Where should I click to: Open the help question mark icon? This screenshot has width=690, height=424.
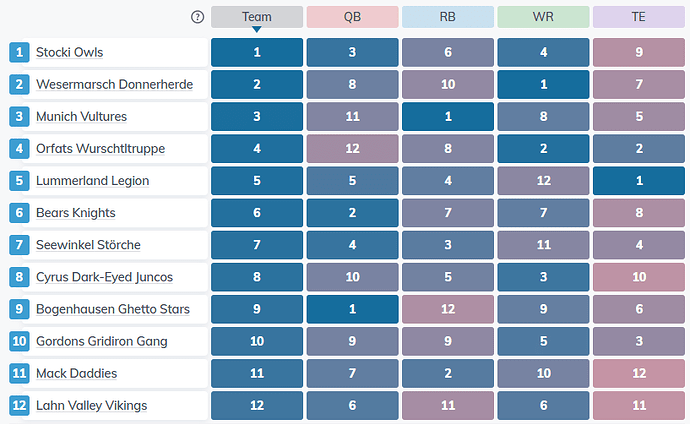click(x=198, y=17)
